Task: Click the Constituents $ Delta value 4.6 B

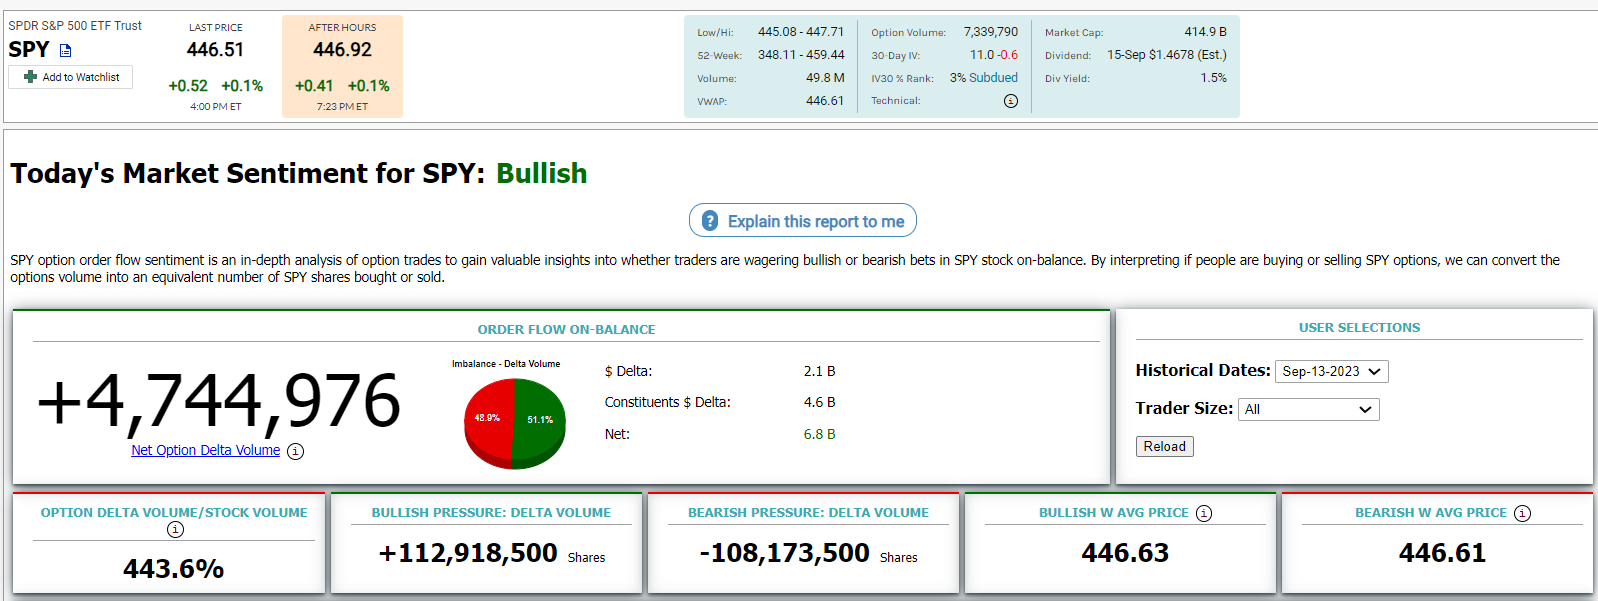Action: [x=819, y=402]
